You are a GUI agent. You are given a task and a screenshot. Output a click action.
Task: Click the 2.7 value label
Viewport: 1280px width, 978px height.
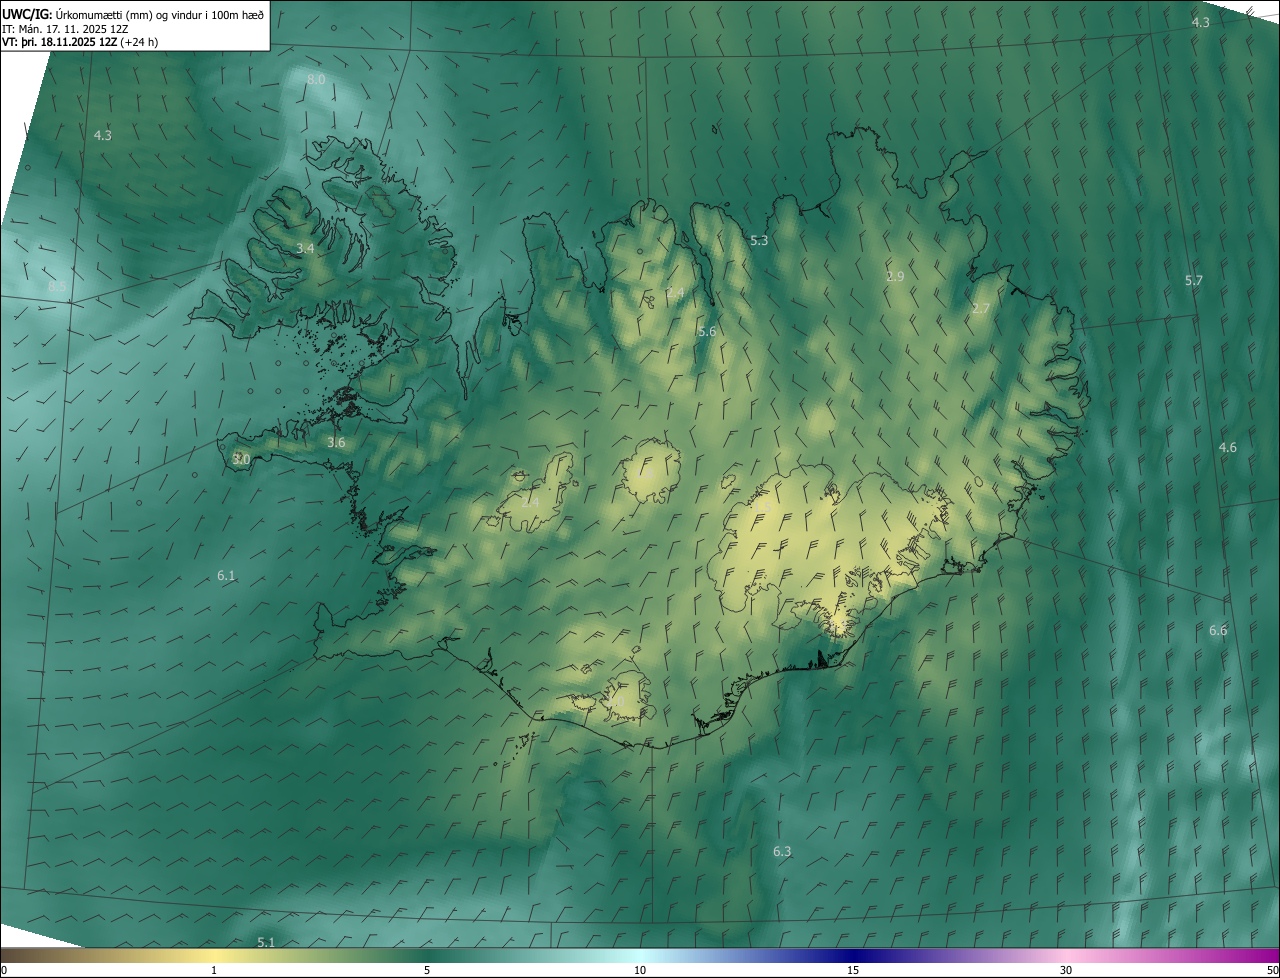point(981,309)
